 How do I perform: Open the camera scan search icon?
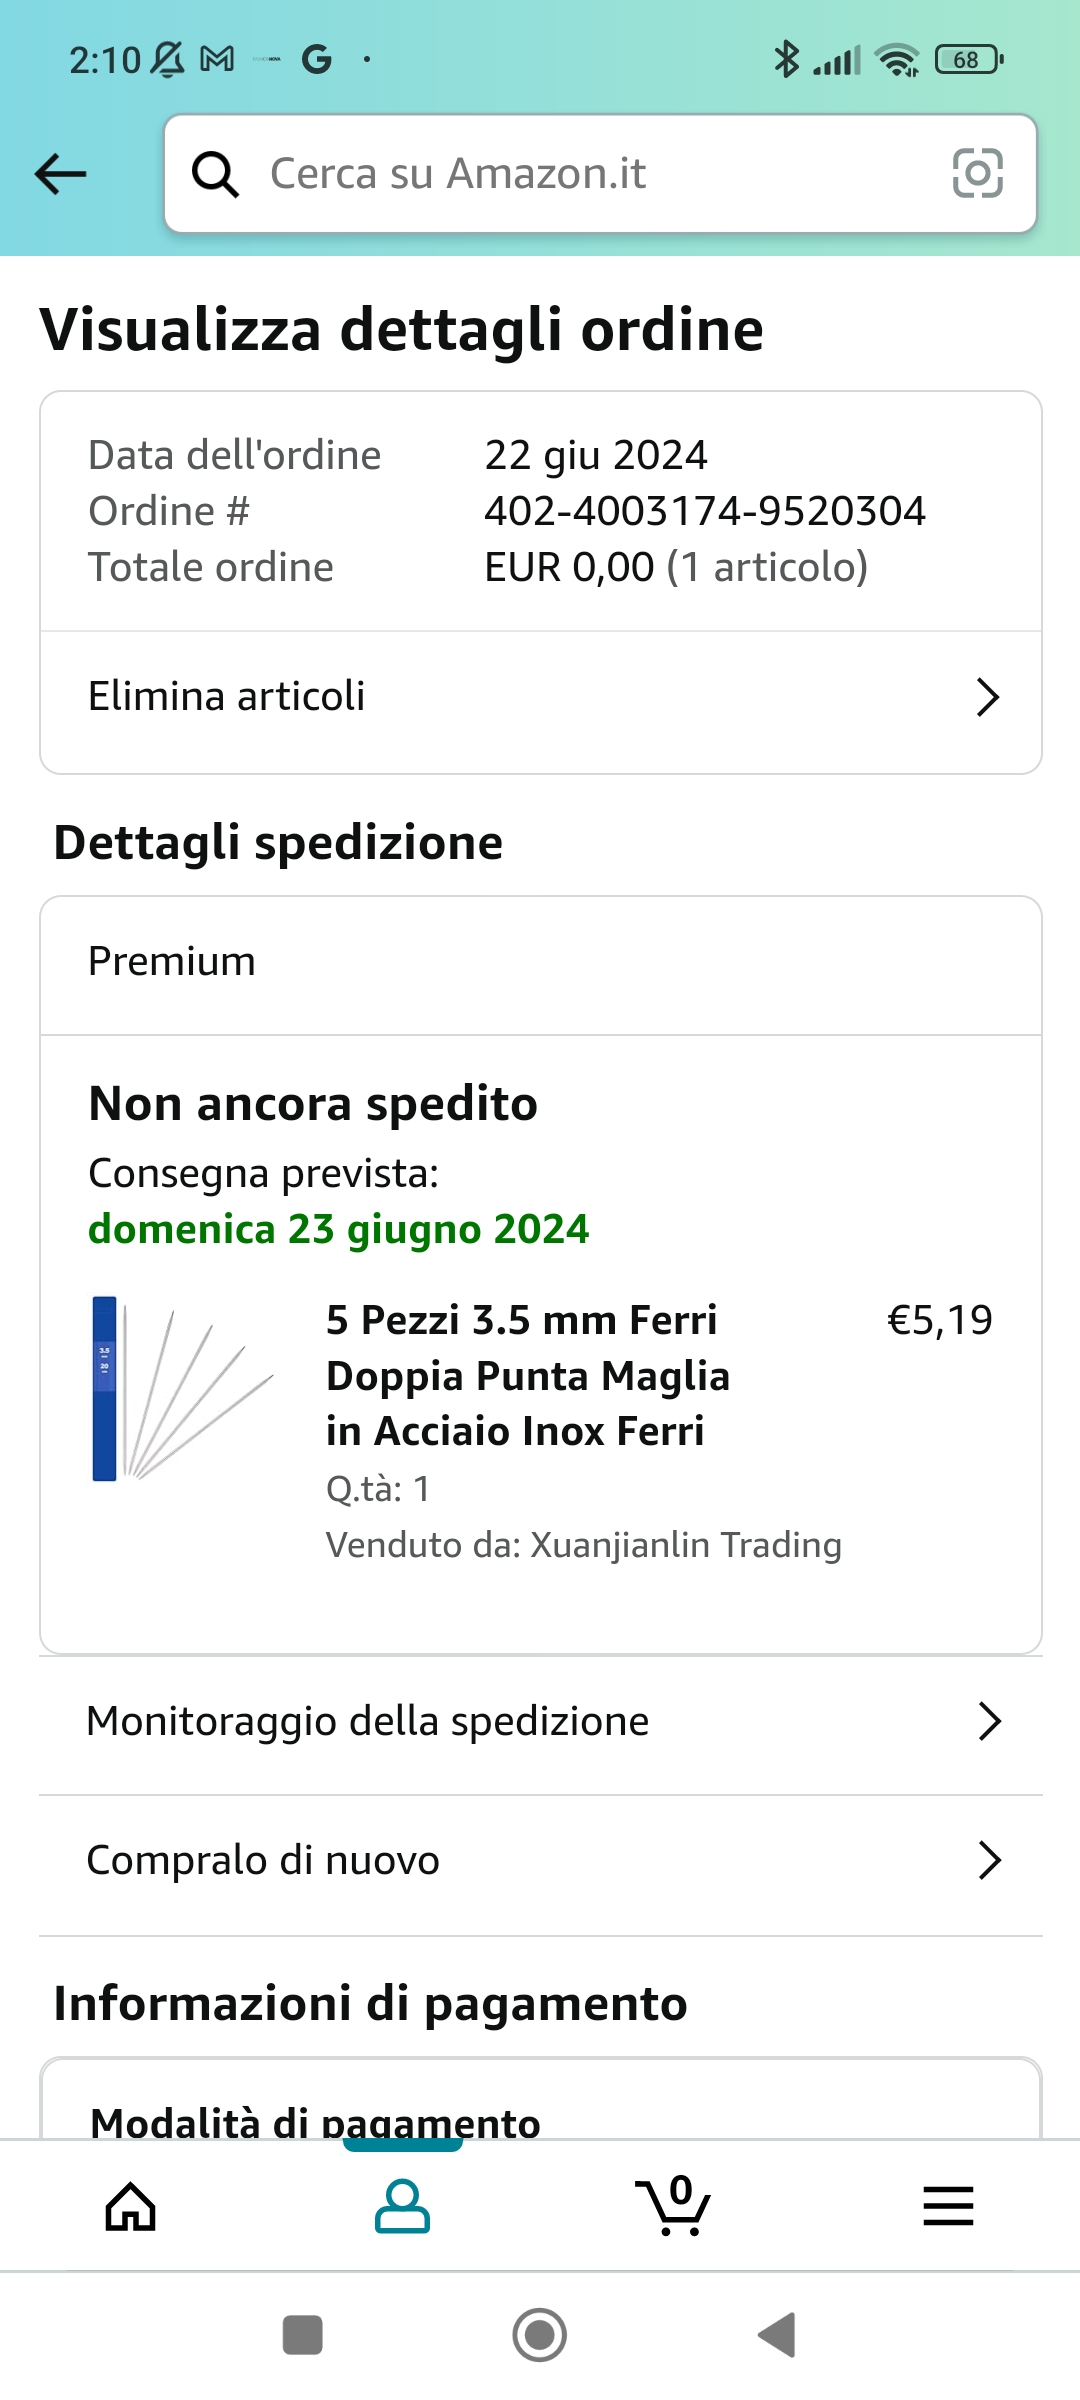[x=977, y=174]
